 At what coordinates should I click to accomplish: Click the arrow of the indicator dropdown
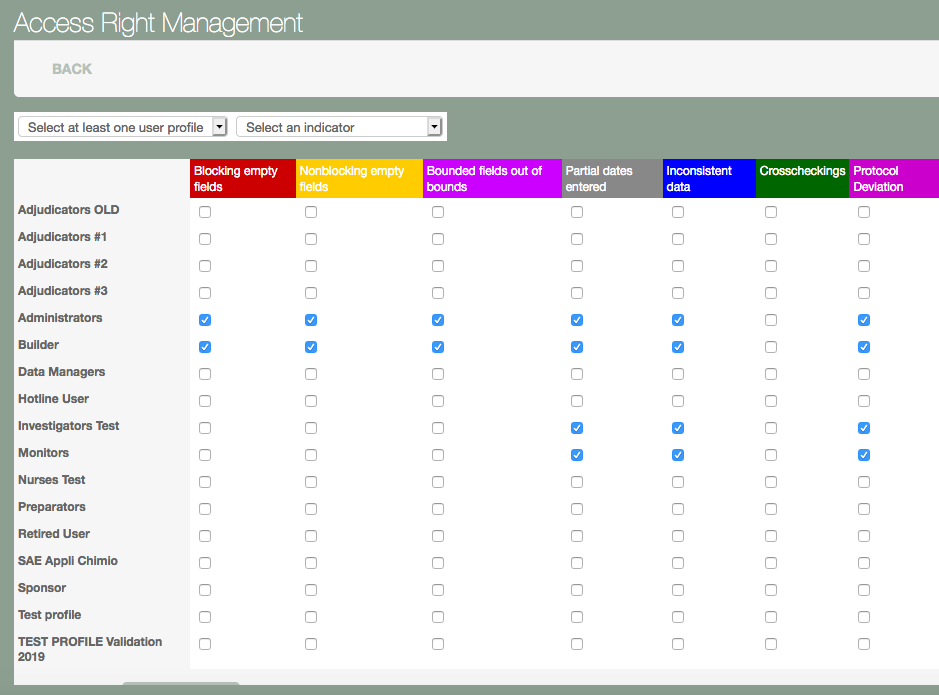click(434, 127)
